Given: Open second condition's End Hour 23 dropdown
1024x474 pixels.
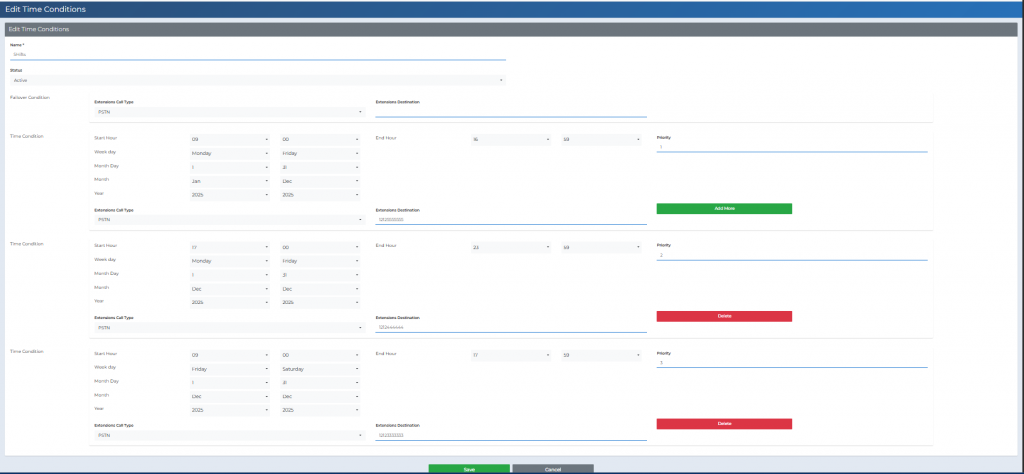Looking at the screenshot, I should coord(510,246).
